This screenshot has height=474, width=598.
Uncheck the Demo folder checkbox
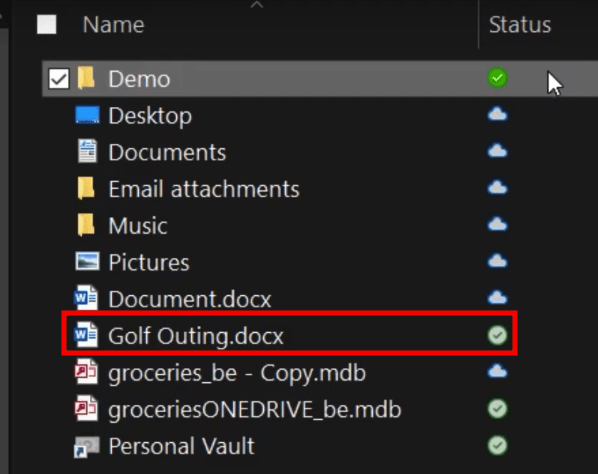click(x=59, y=79)
